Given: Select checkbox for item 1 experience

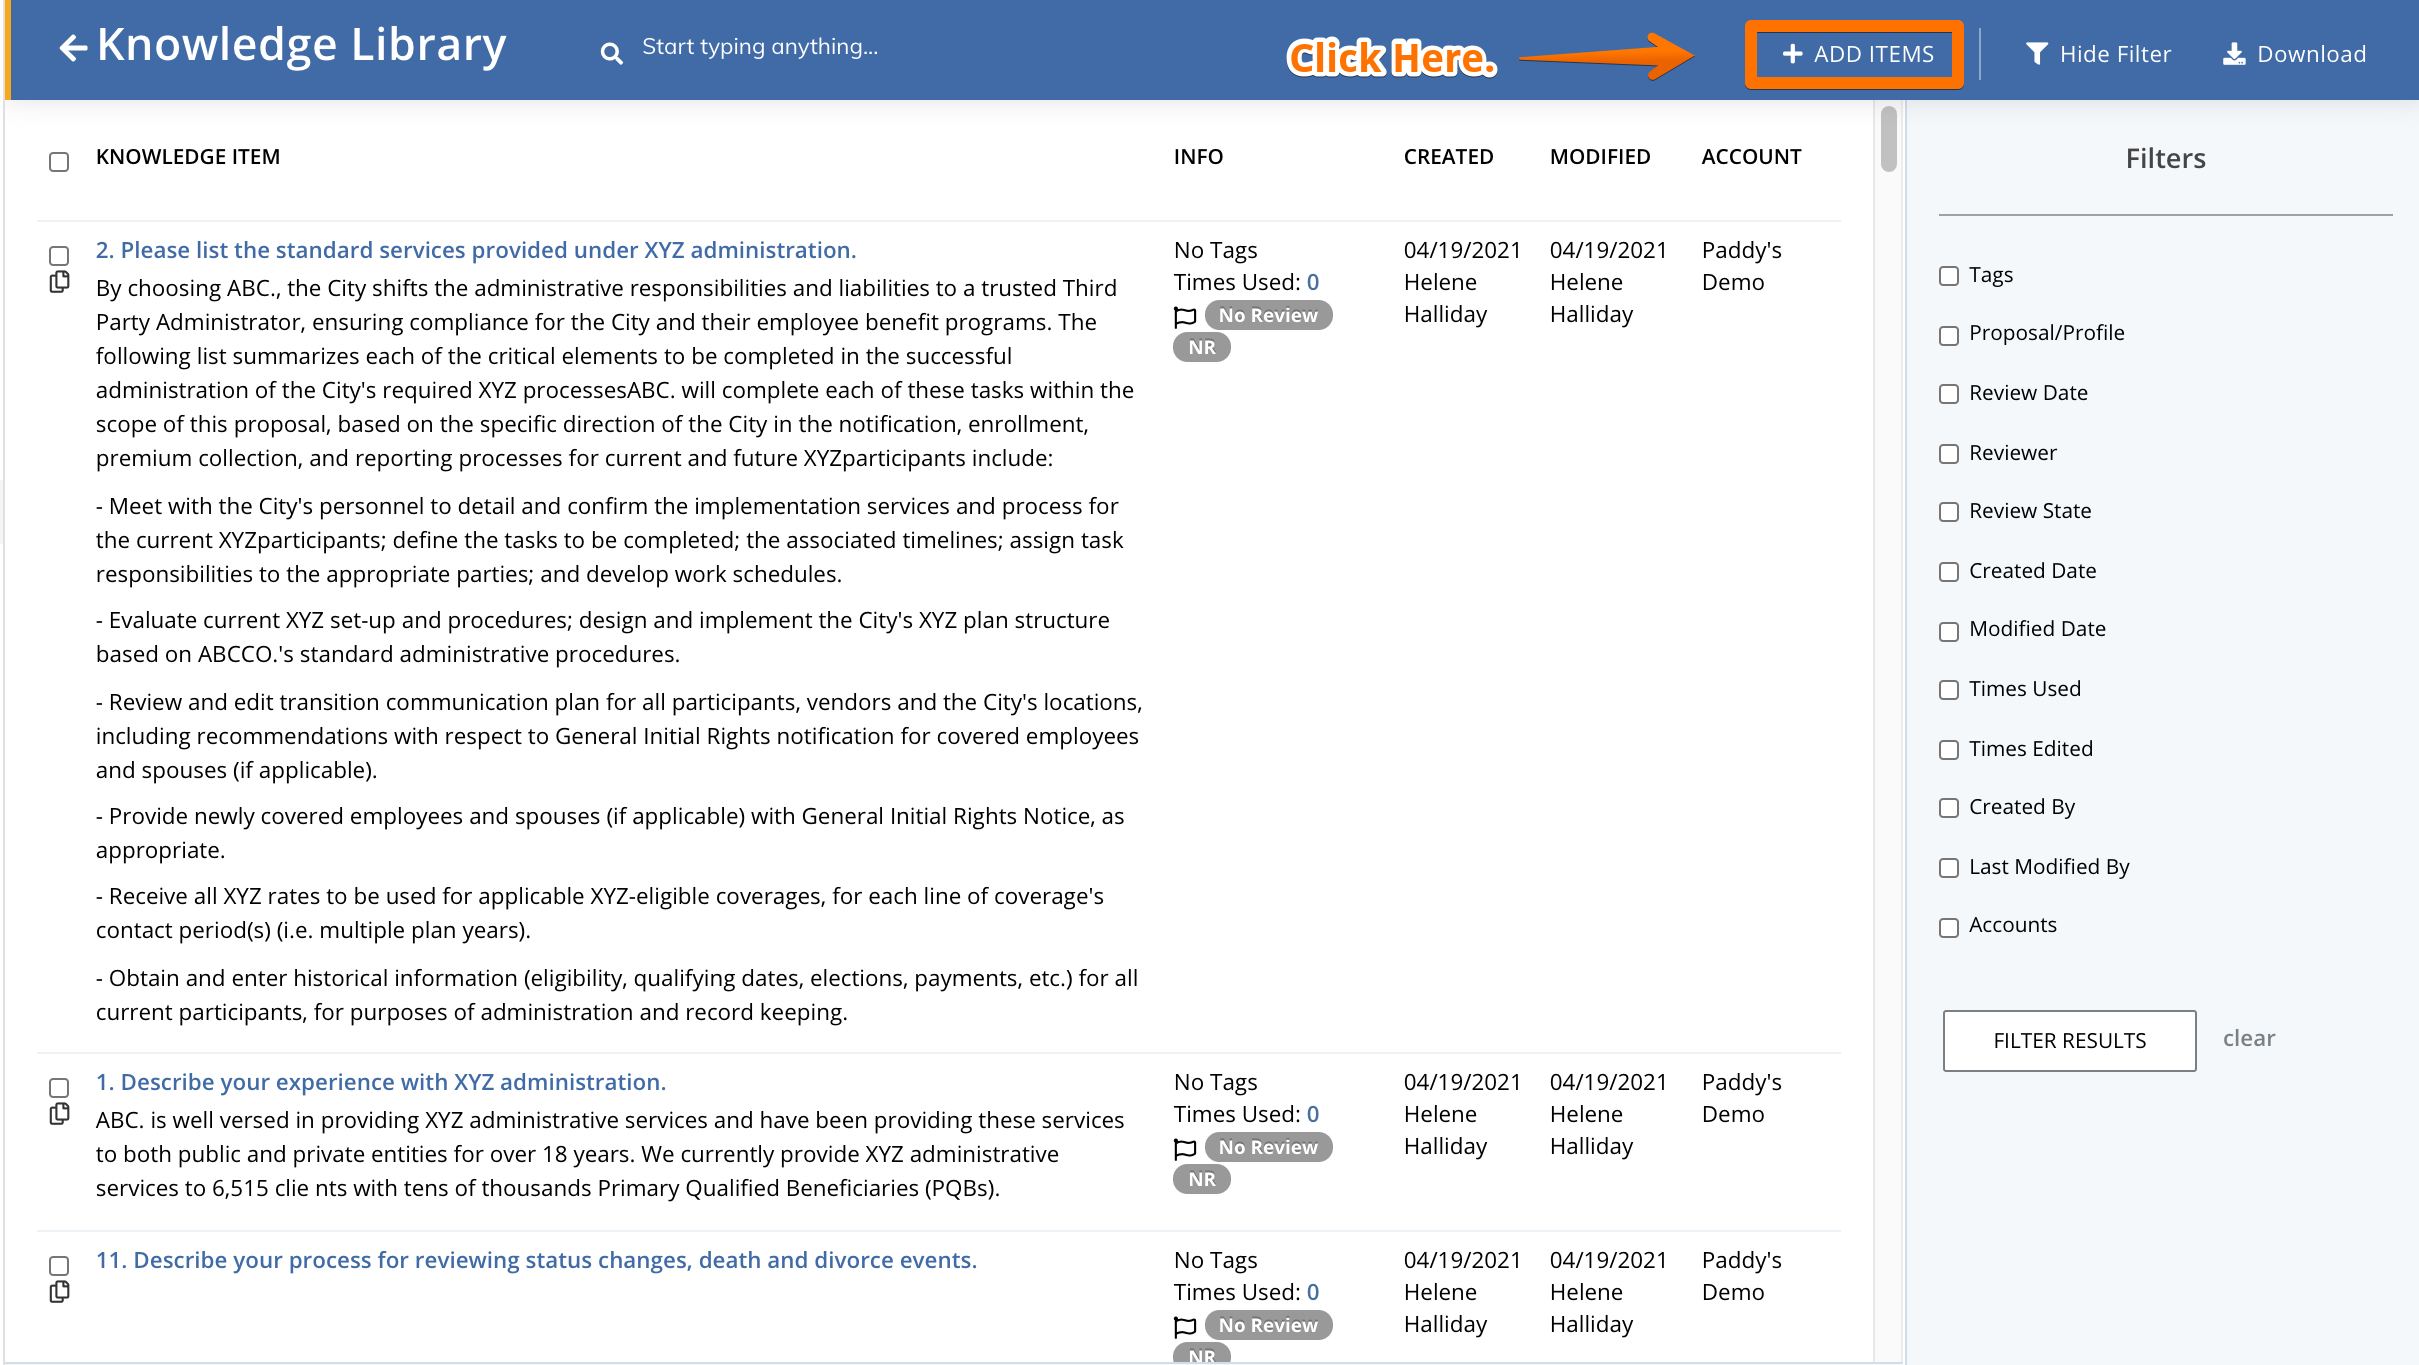Looking at the screenshot, I should [59, 1088].
